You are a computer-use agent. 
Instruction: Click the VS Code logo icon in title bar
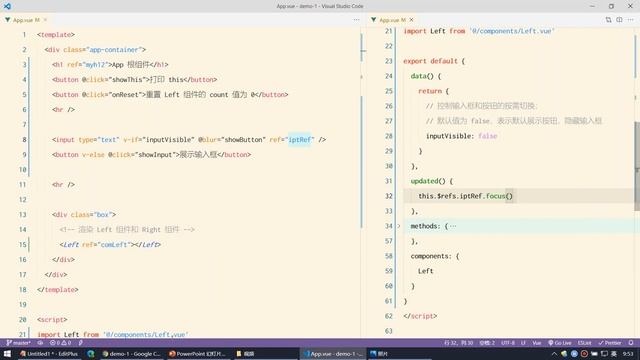(7, 6)
